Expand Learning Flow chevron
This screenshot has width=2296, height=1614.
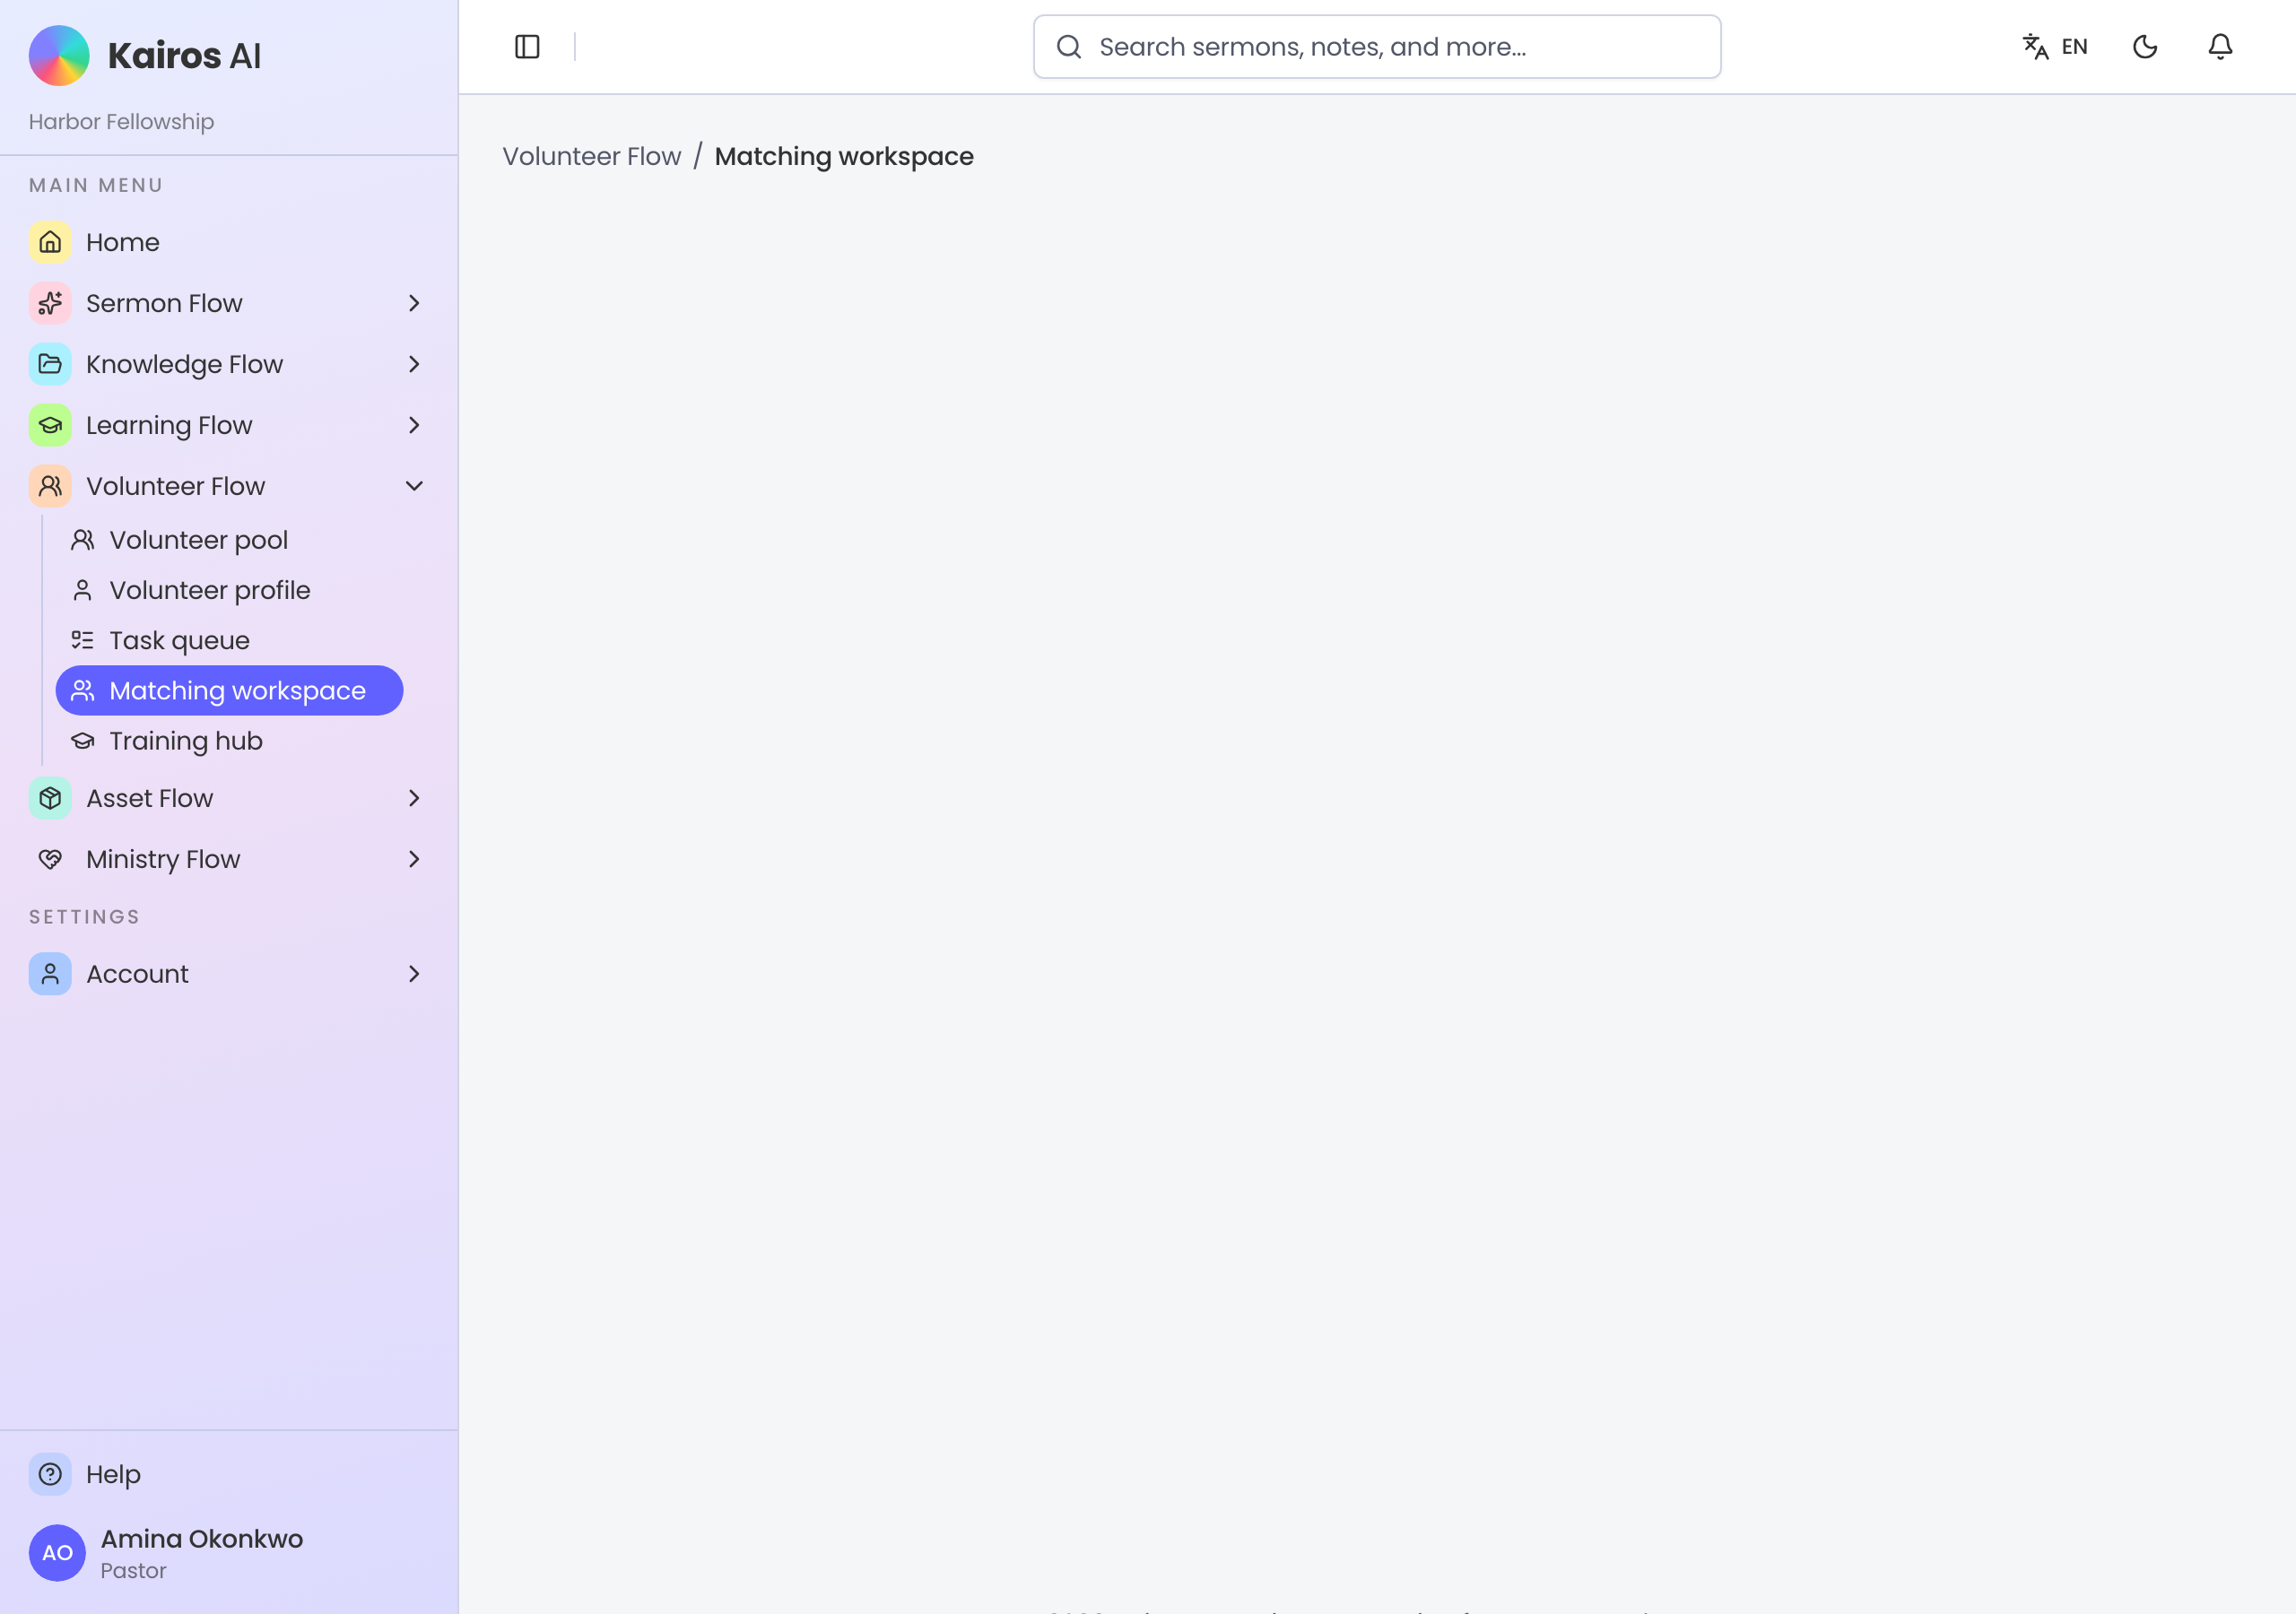[414, 425]
